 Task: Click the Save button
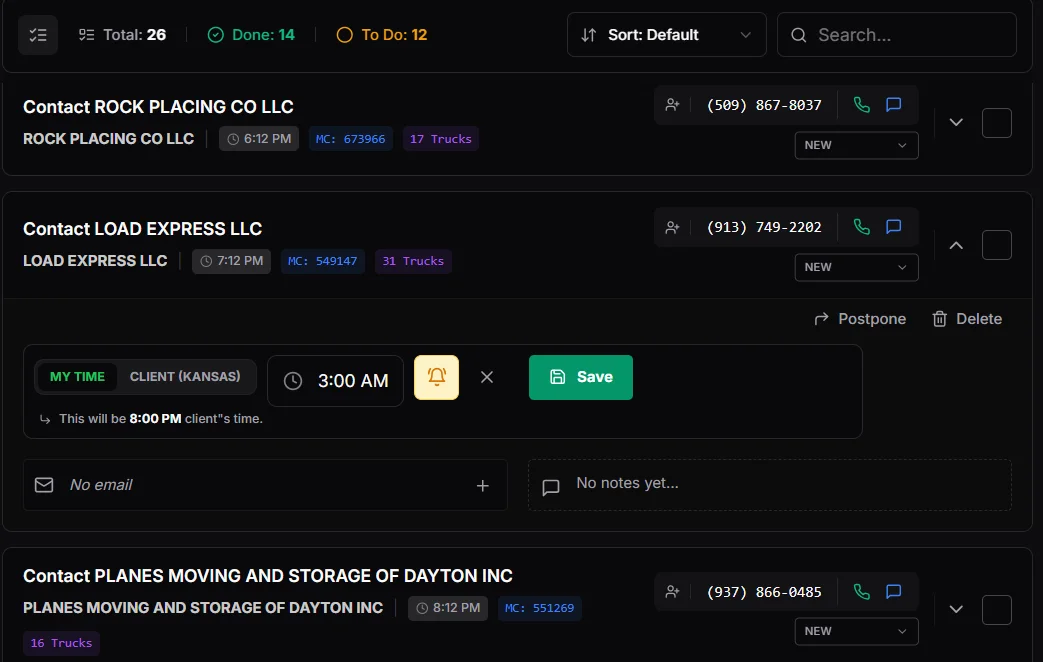581,377
